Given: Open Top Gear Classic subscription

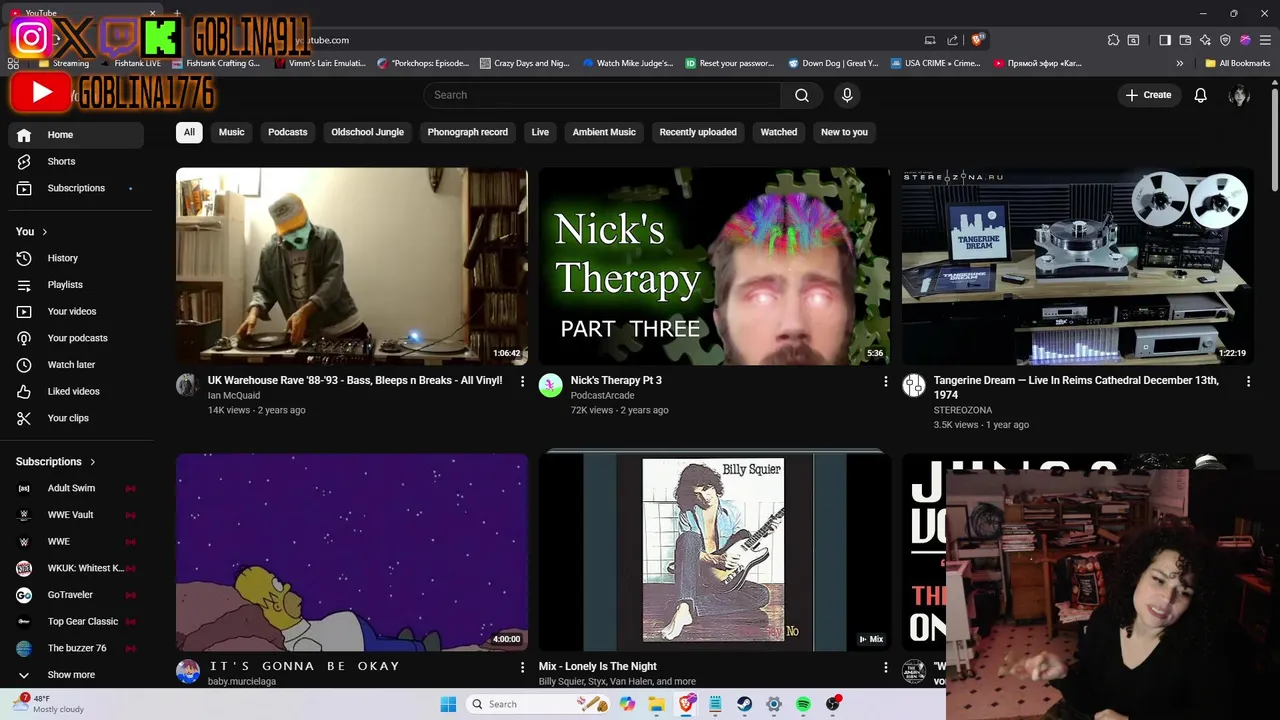Looking at the screenshot, I should [76, 621].
